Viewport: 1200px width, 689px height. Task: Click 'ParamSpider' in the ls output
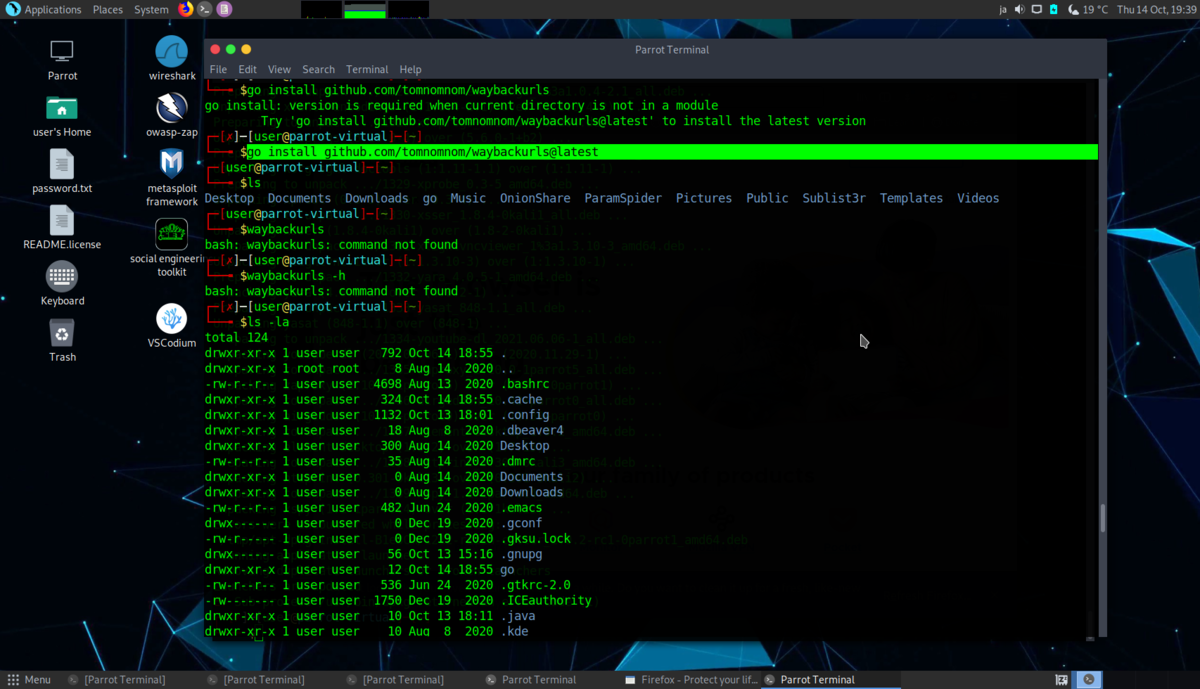623,198
